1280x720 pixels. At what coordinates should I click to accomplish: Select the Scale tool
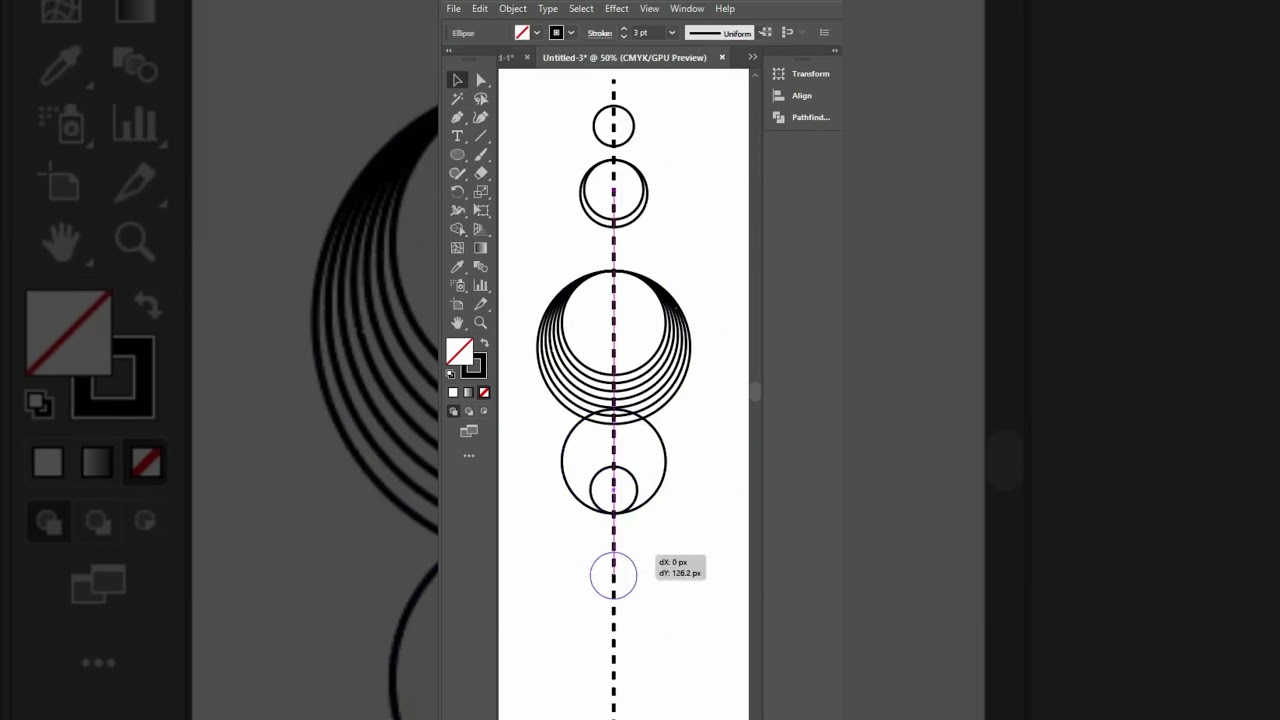tap(481, 192)
